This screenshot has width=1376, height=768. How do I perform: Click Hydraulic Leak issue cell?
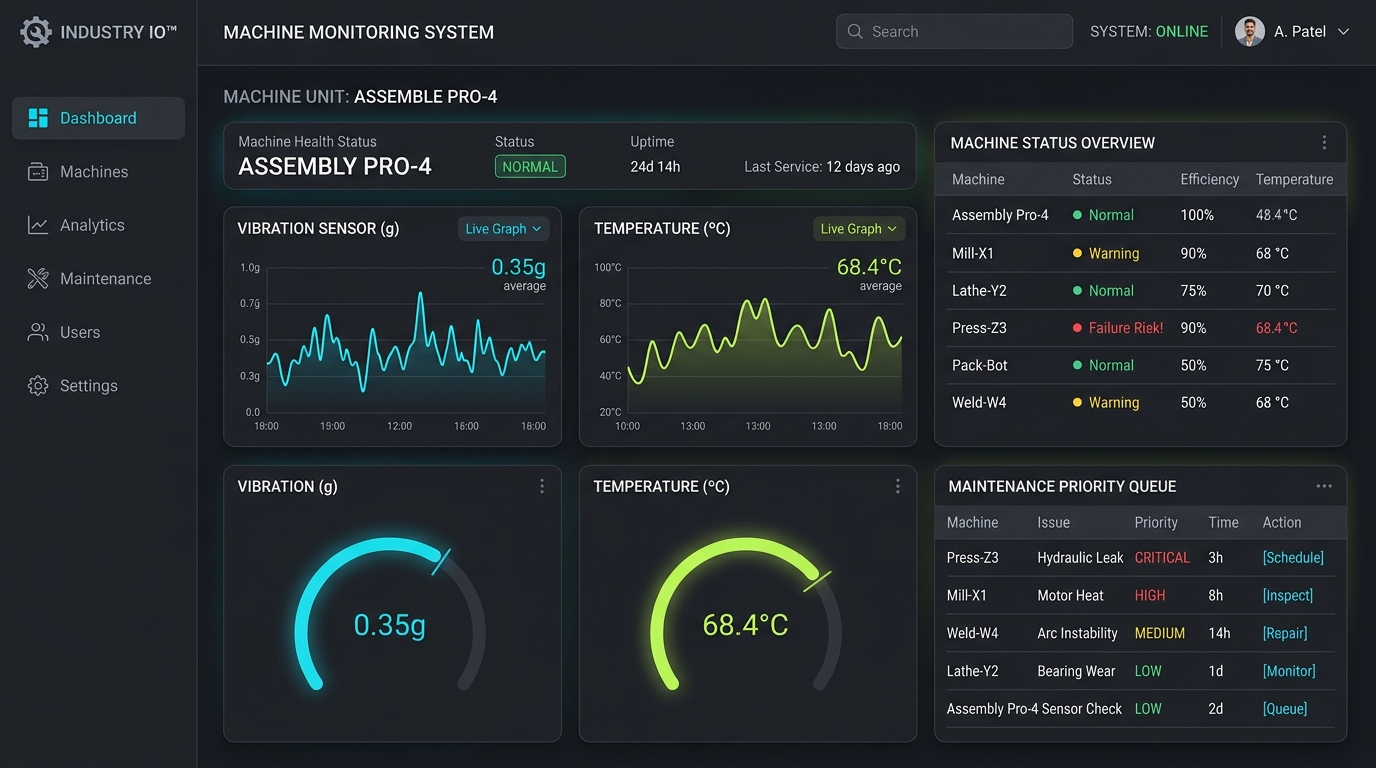tap(1080, 558)
